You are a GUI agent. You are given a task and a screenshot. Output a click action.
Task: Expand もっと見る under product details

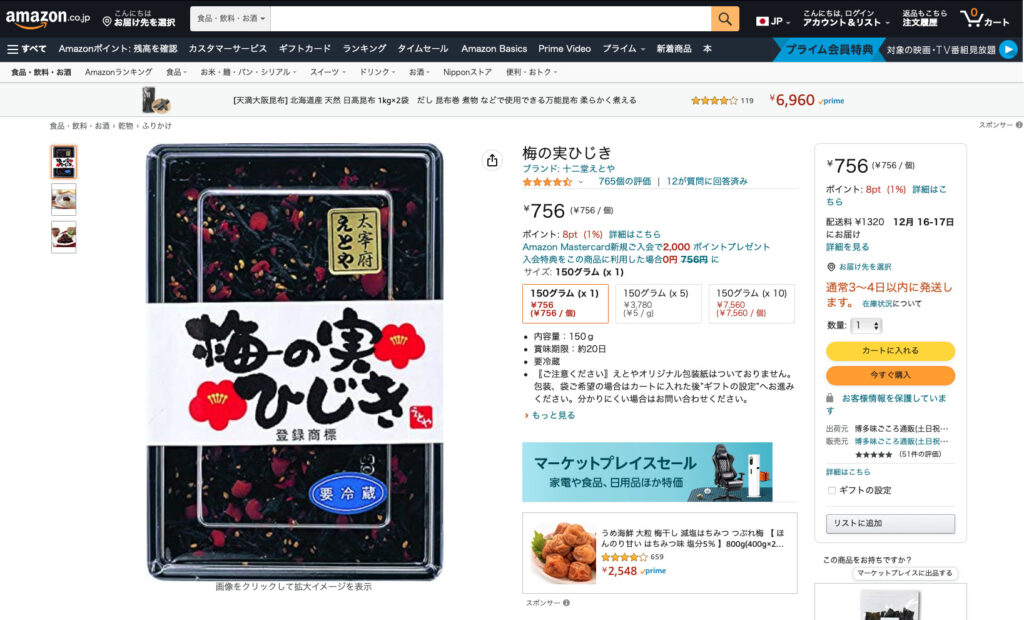point(550,416)
